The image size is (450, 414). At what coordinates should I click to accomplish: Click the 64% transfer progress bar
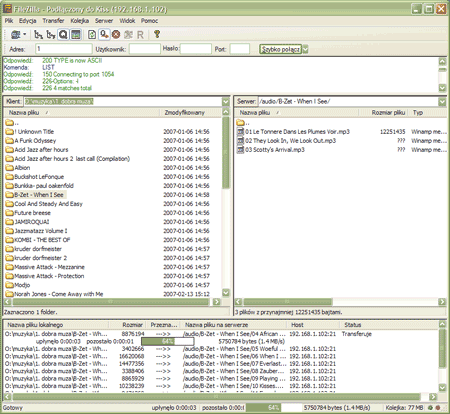click(168, 341)
